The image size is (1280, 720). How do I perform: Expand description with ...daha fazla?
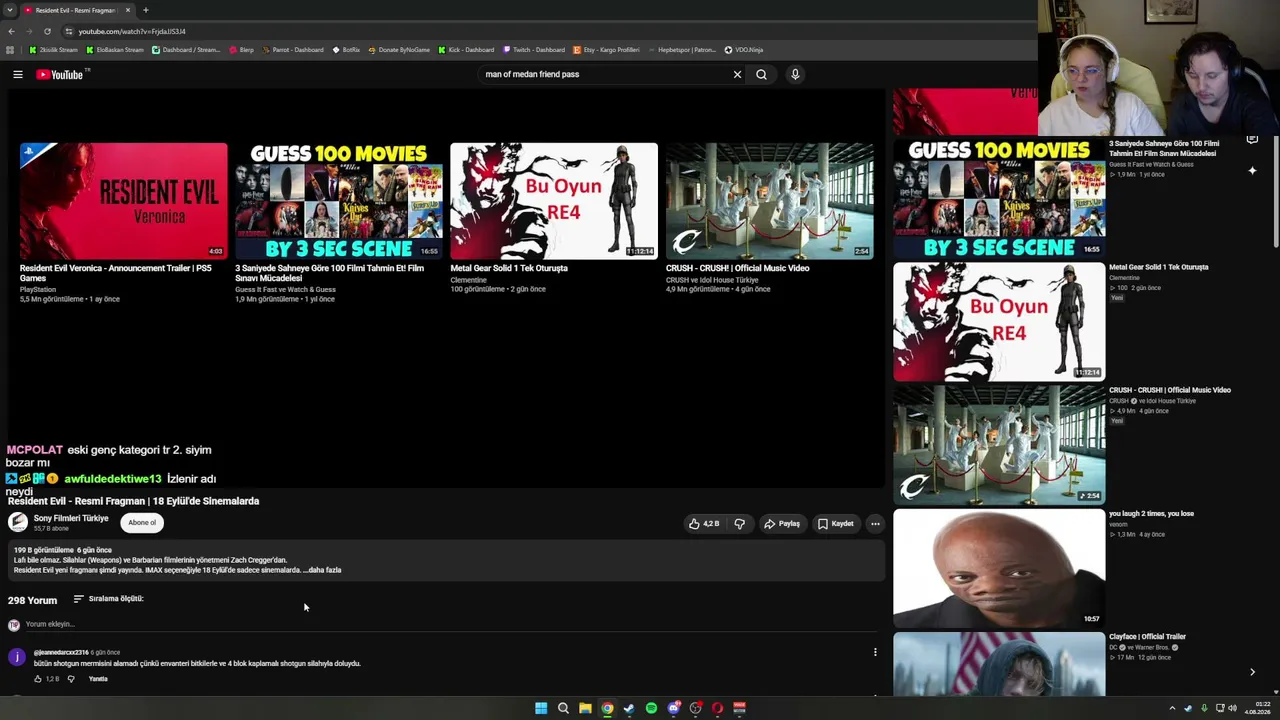tap(322, 570)
